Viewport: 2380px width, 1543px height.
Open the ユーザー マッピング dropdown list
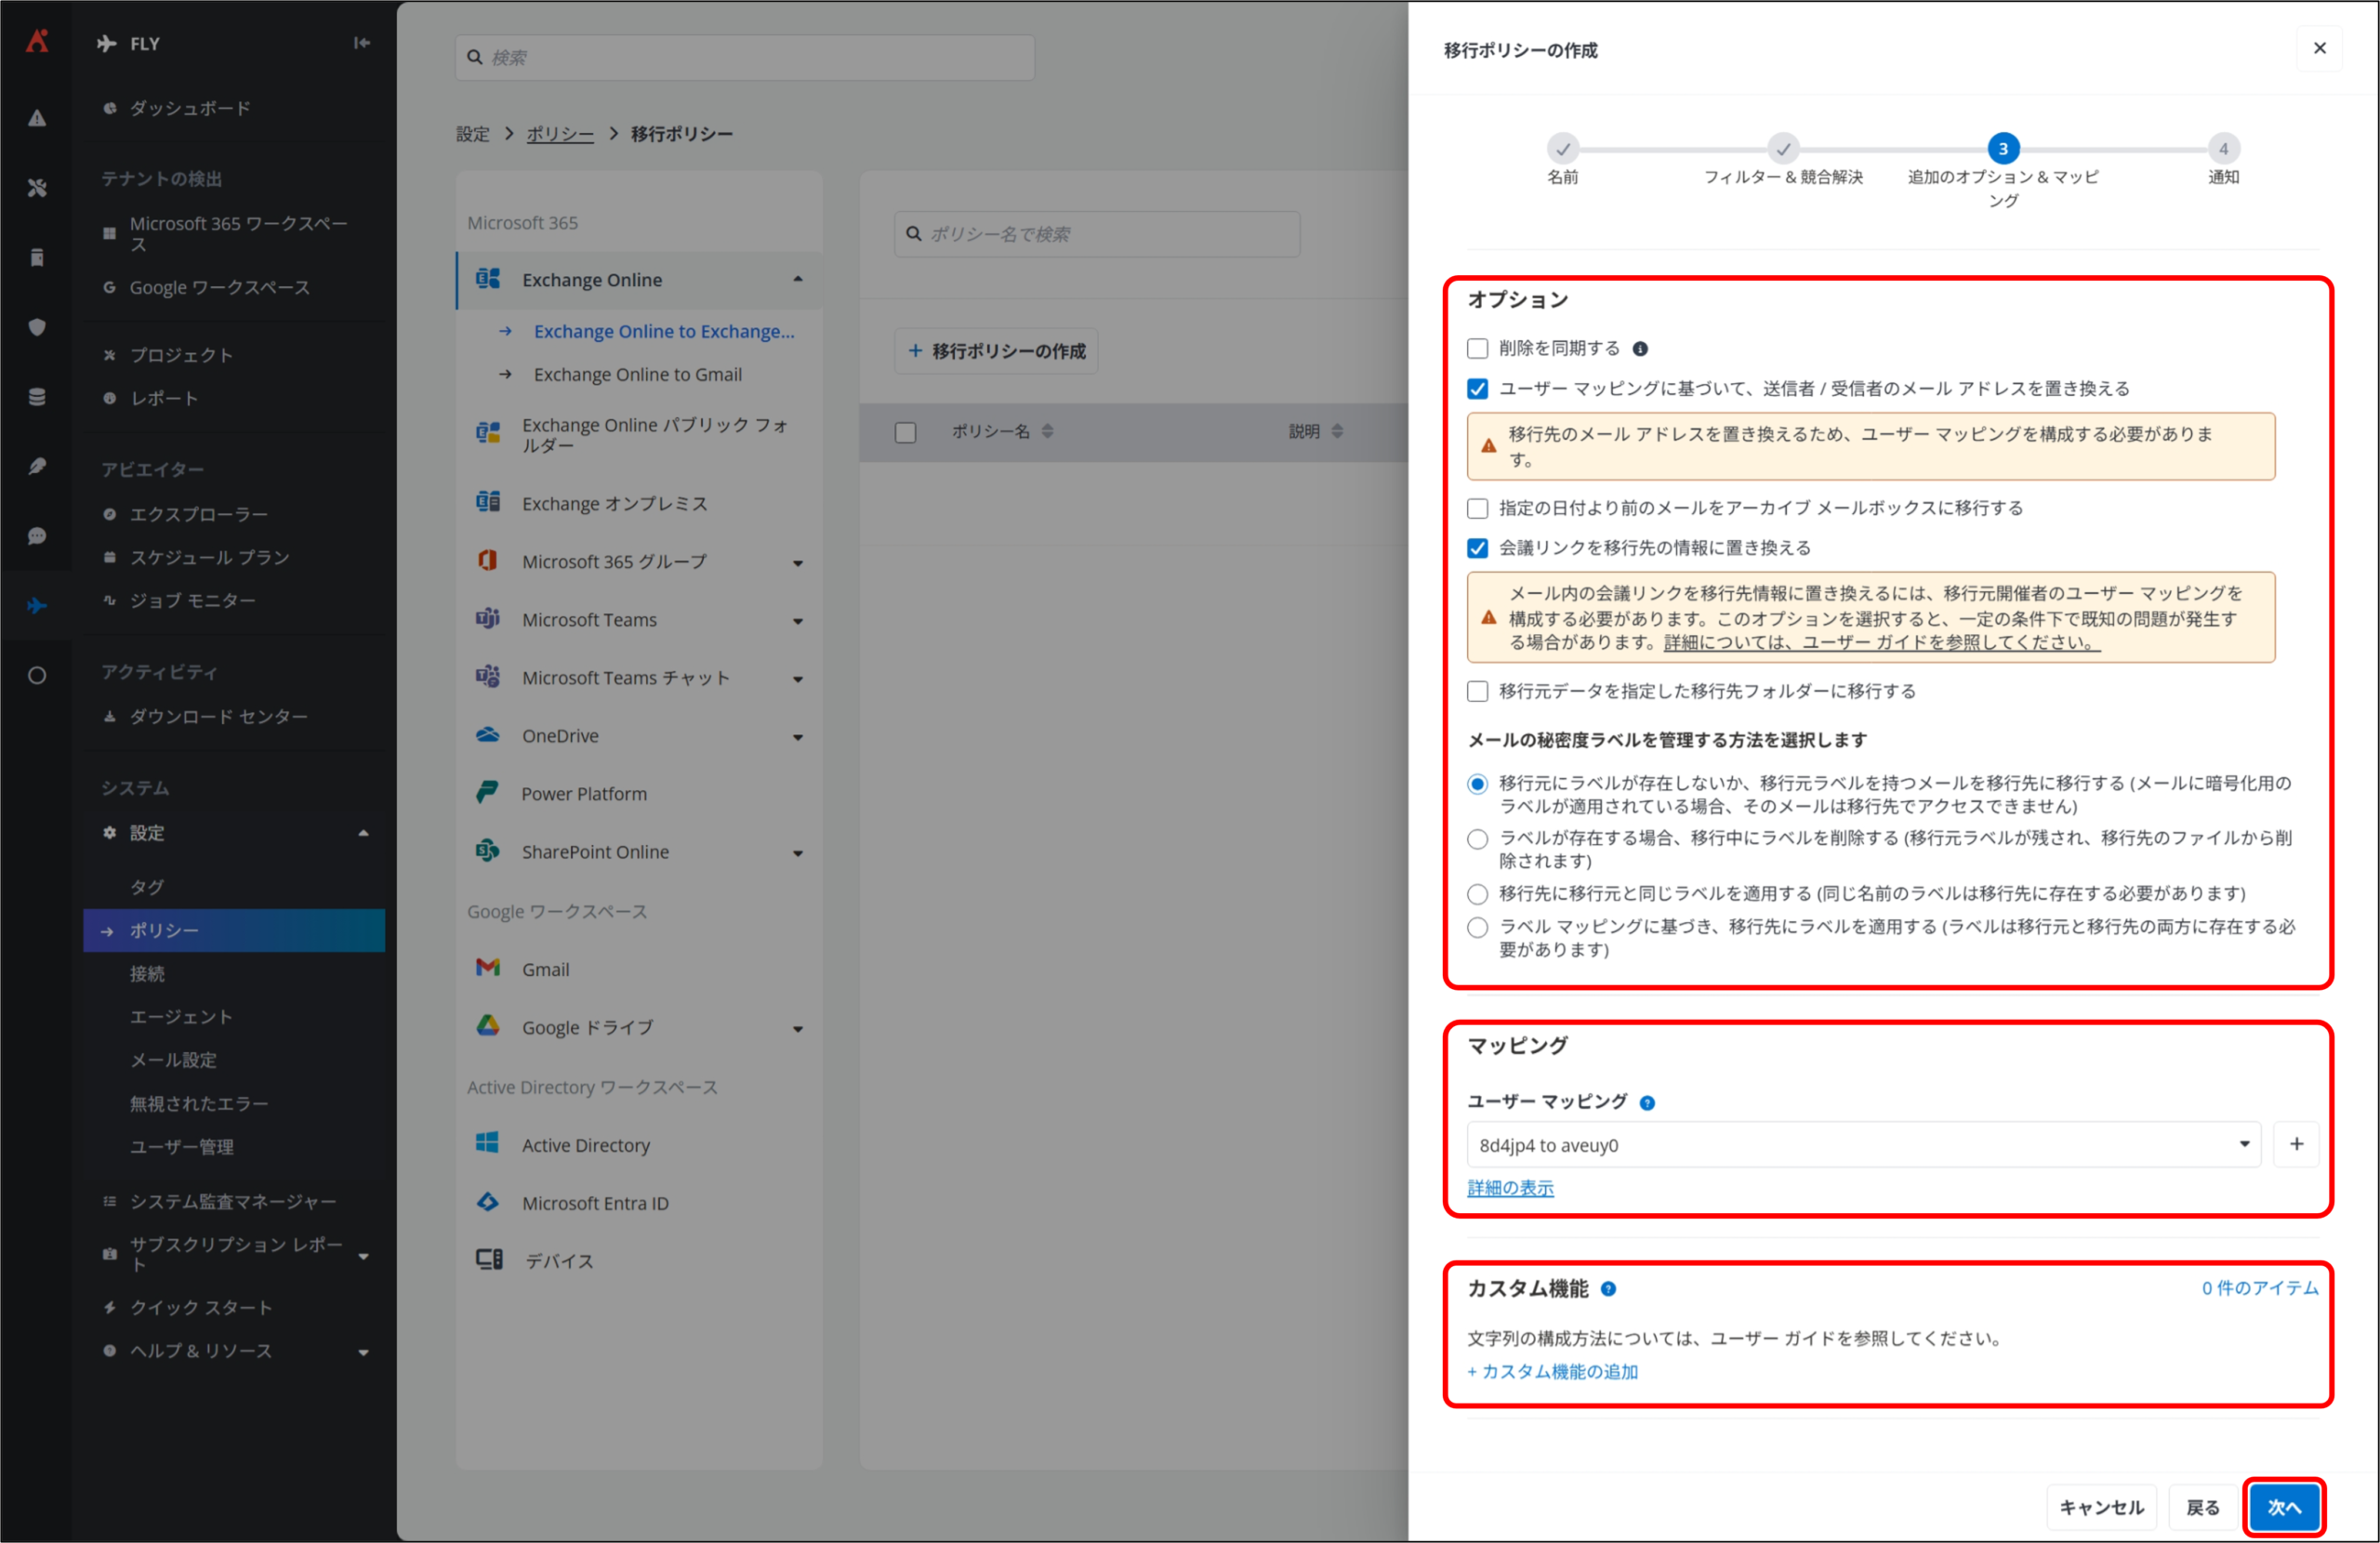point(1862,1145)
